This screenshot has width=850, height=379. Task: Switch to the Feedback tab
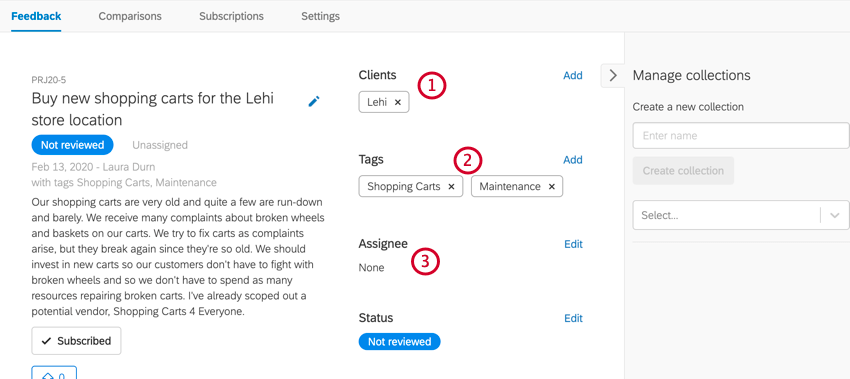(36, 16)
